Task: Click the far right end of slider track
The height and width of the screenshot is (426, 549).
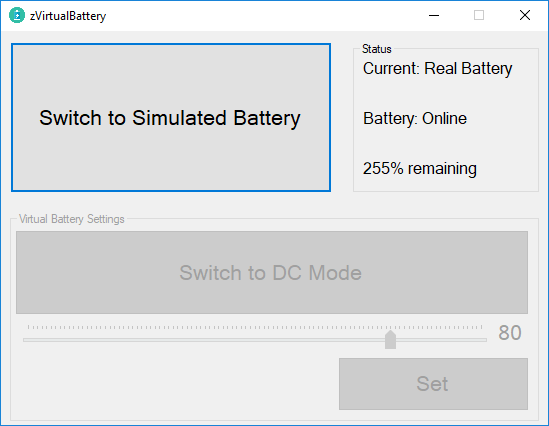Action: (485, 340)
